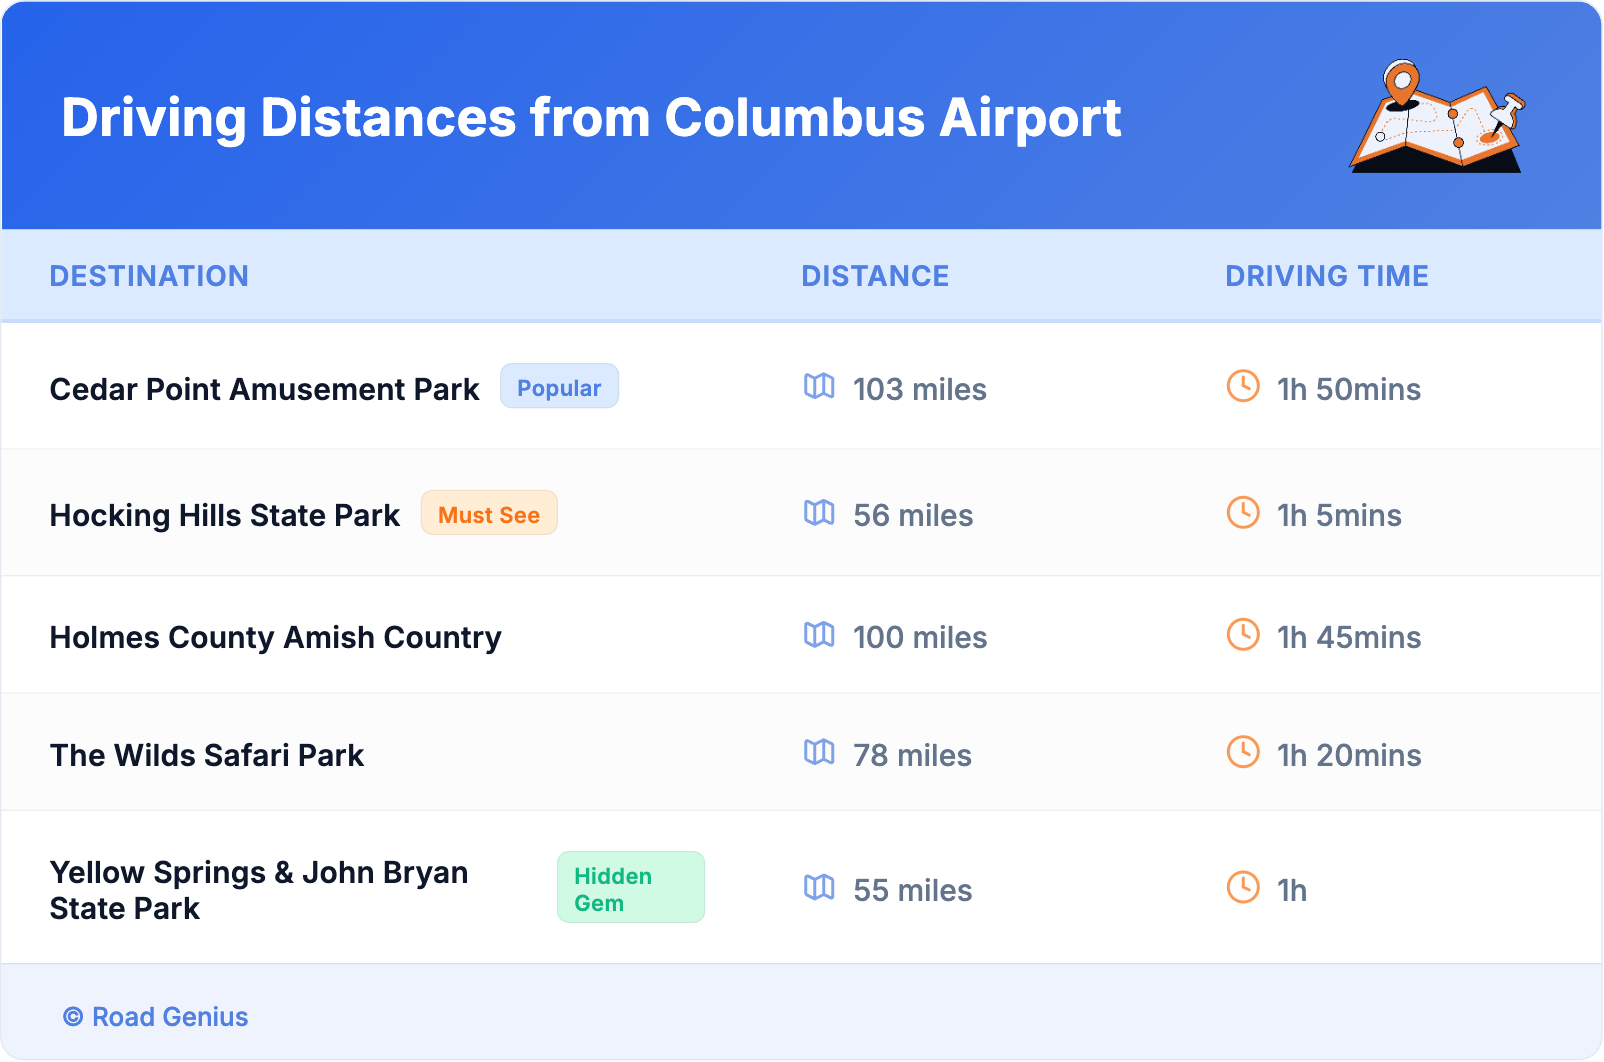1604x1062 pixels.
Task: Click the map icon beside 100 miles
Action: click(819, 635)
